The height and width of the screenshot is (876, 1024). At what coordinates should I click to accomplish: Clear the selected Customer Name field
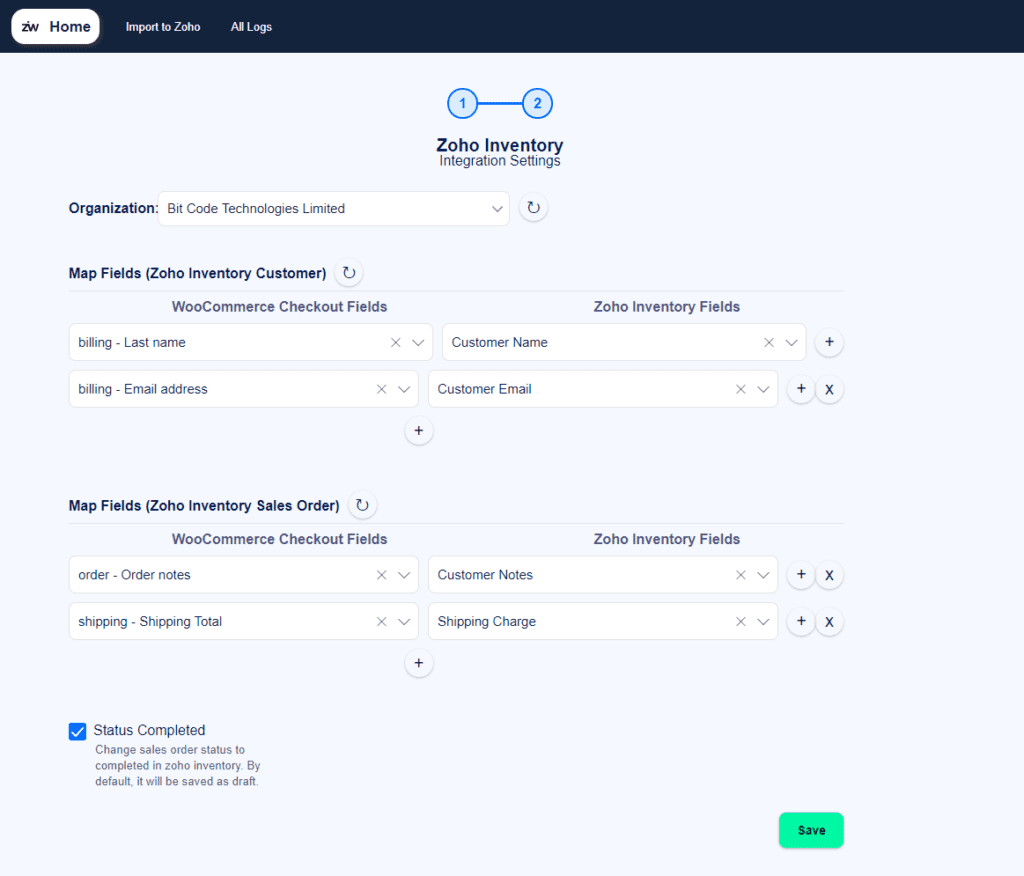[x=769, y=342]
